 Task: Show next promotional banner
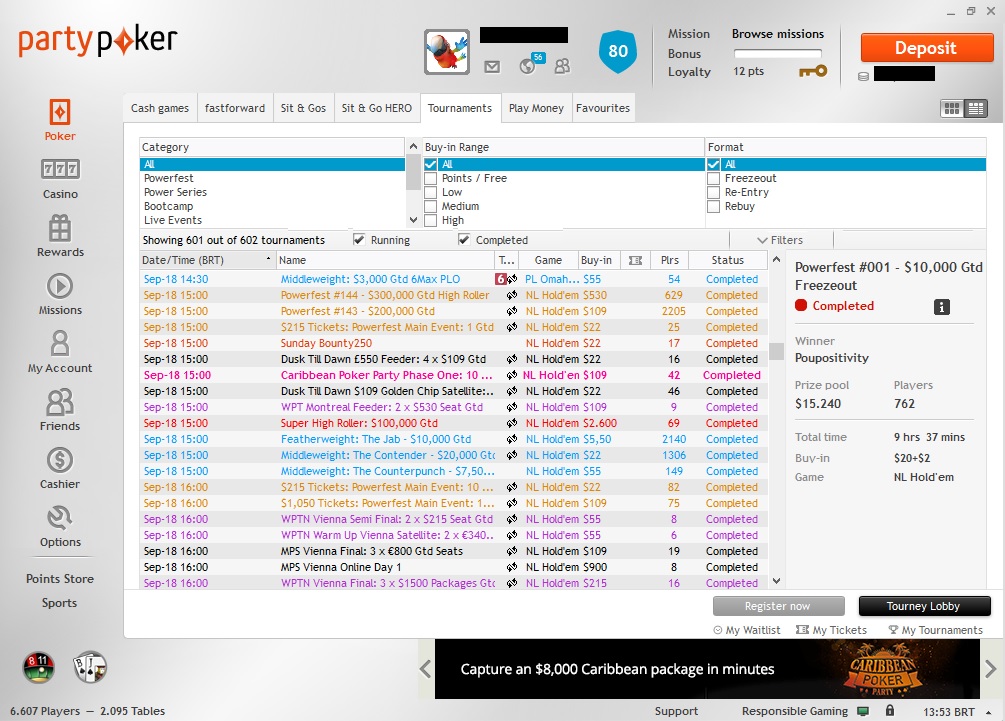(x=990, y=669)
